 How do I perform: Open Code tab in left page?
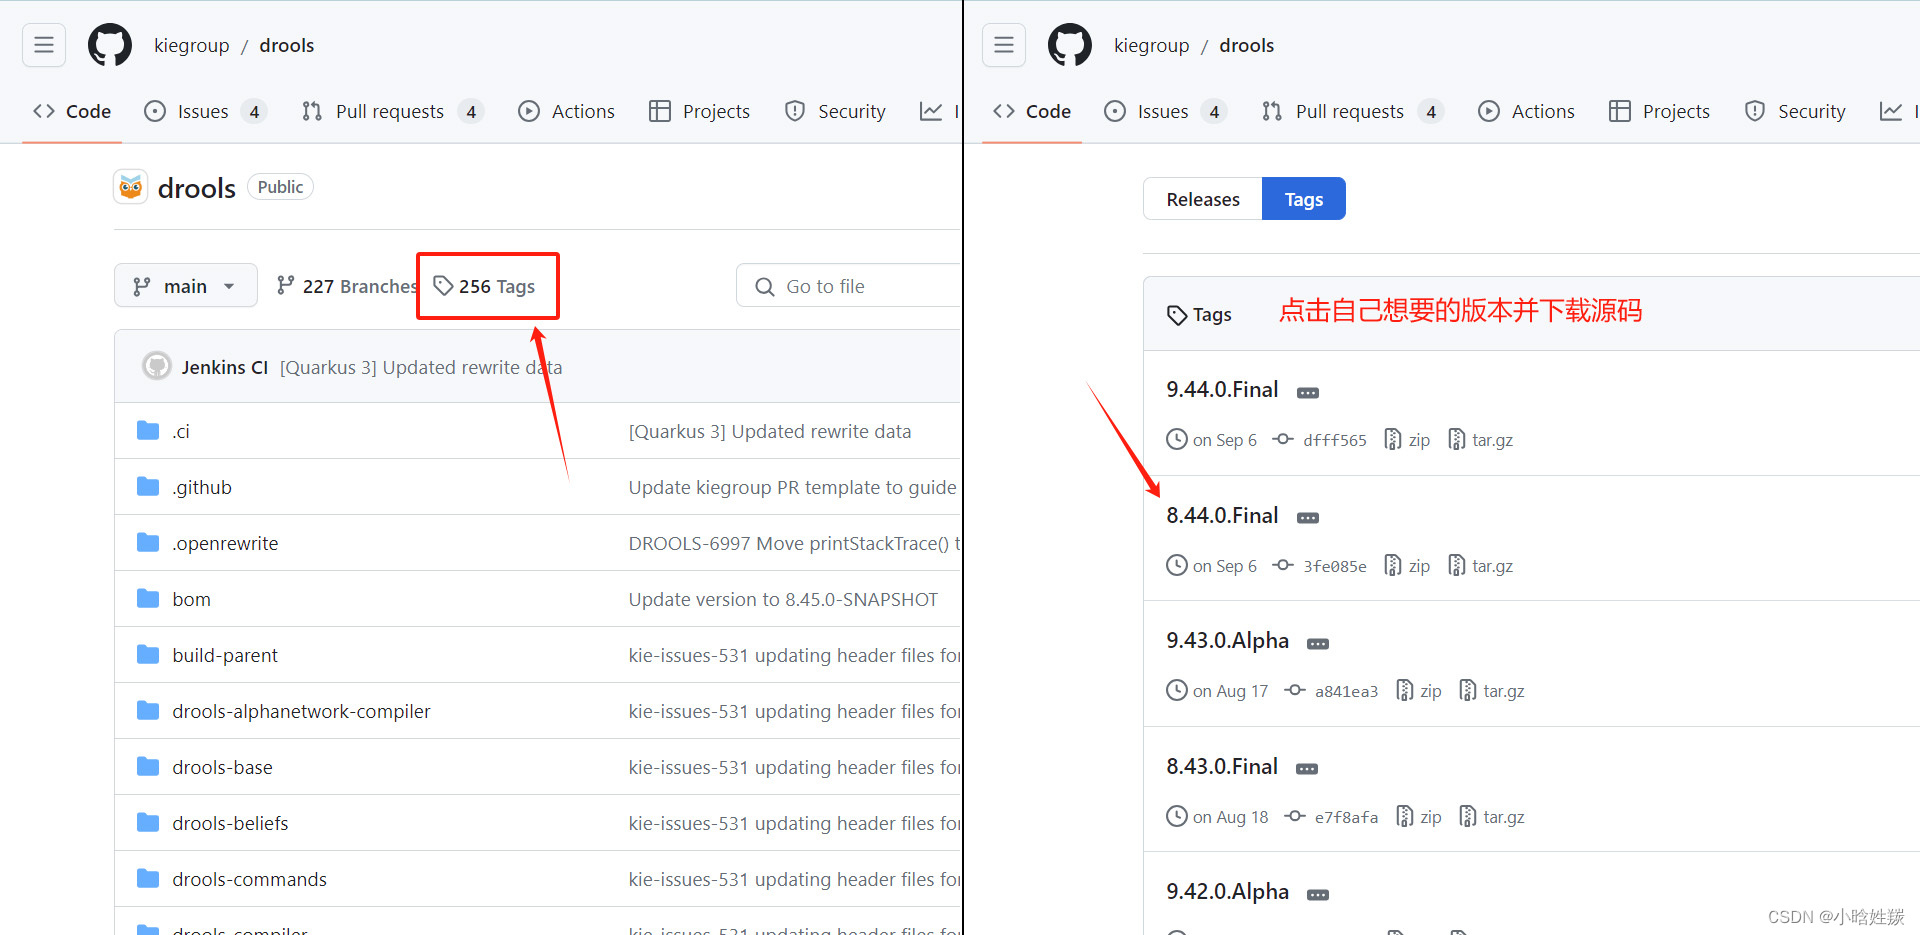72,111
